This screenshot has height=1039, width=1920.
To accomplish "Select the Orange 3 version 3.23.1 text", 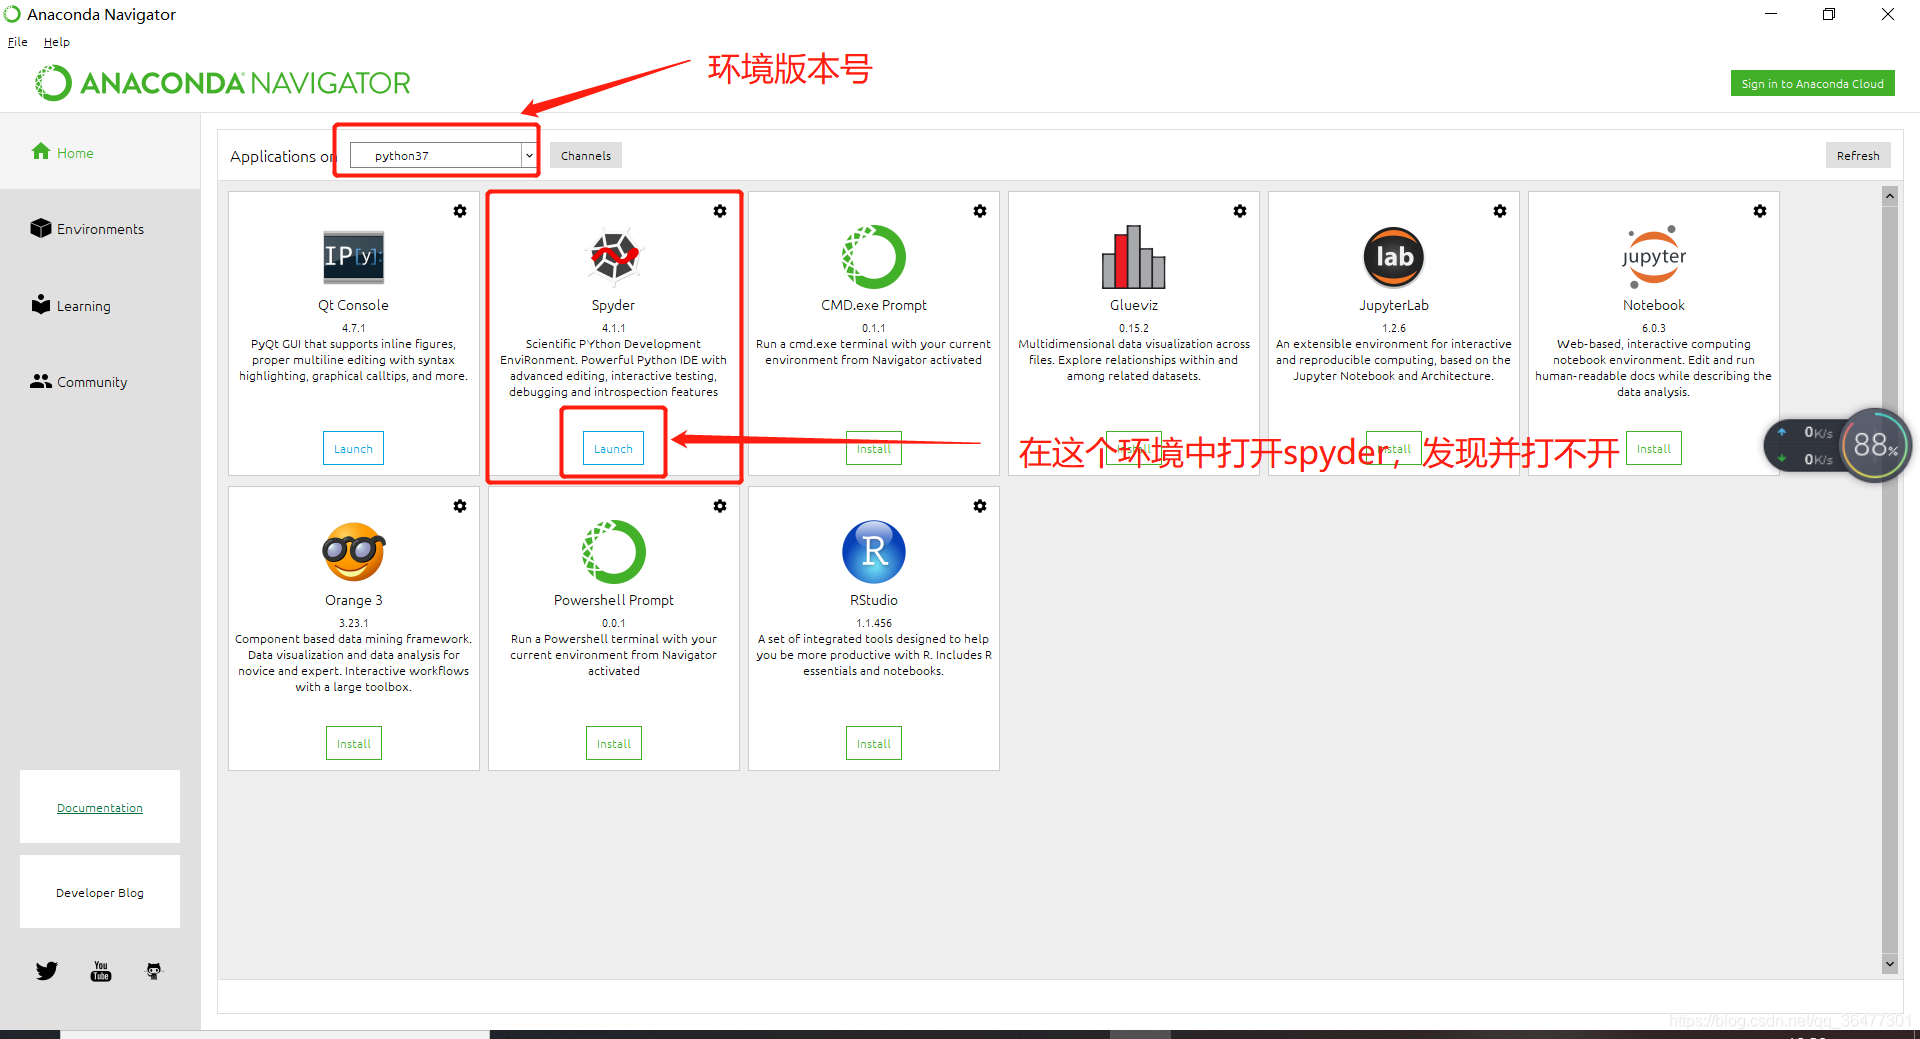I will click(354, 623).
